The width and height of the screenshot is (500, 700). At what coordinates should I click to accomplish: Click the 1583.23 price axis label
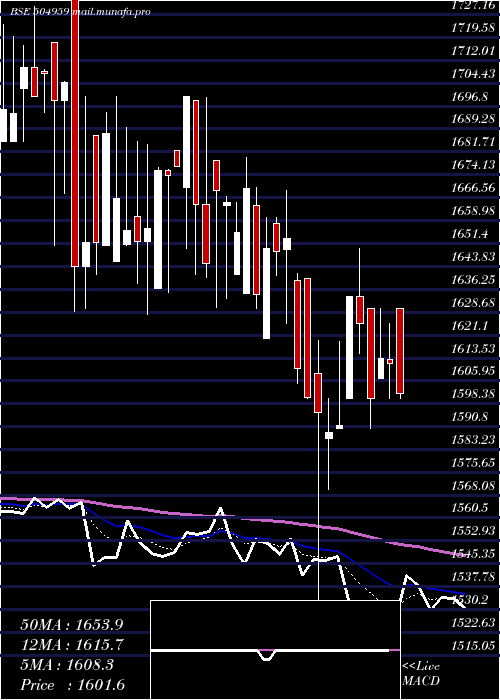[473, 439]
